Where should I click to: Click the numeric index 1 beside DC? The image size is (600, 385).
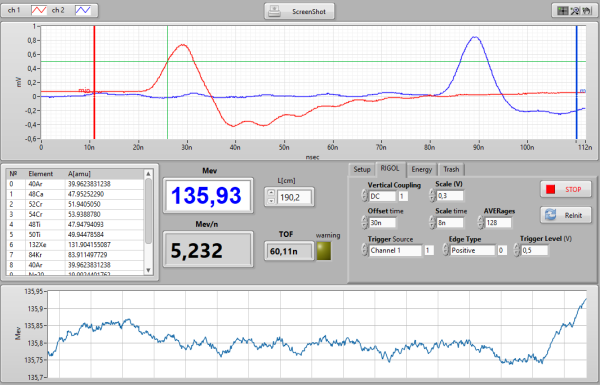(403, 196)
